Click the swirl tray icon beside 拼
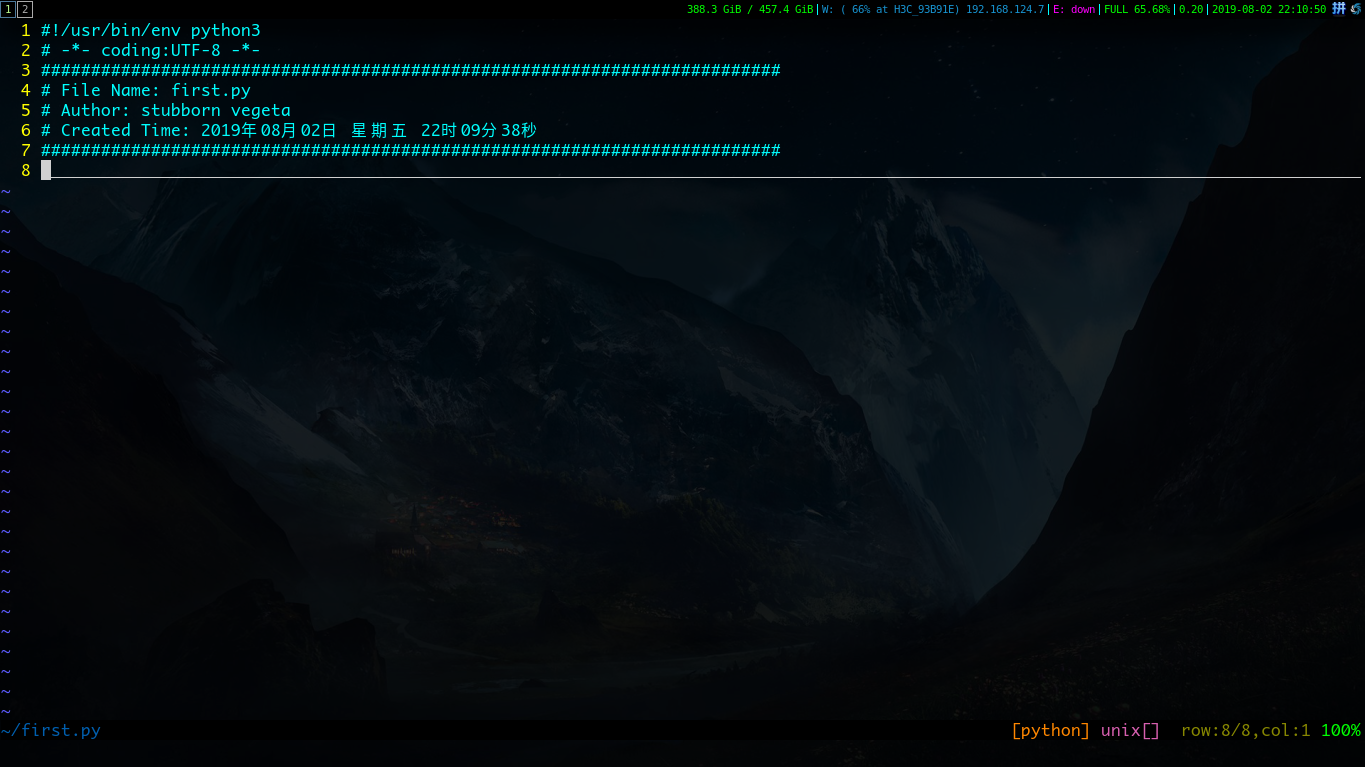 pos(1356,9)
